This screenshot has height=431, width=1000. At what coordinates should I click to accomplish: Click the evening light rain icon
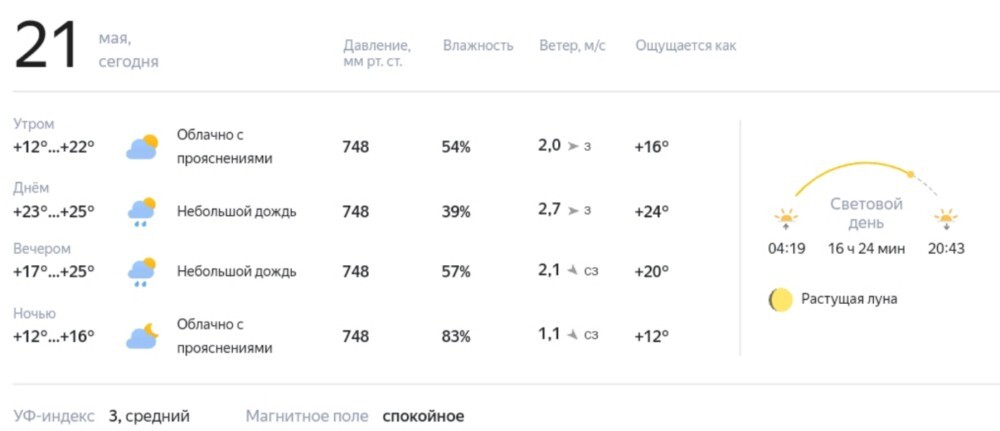[x=142, y=272]
